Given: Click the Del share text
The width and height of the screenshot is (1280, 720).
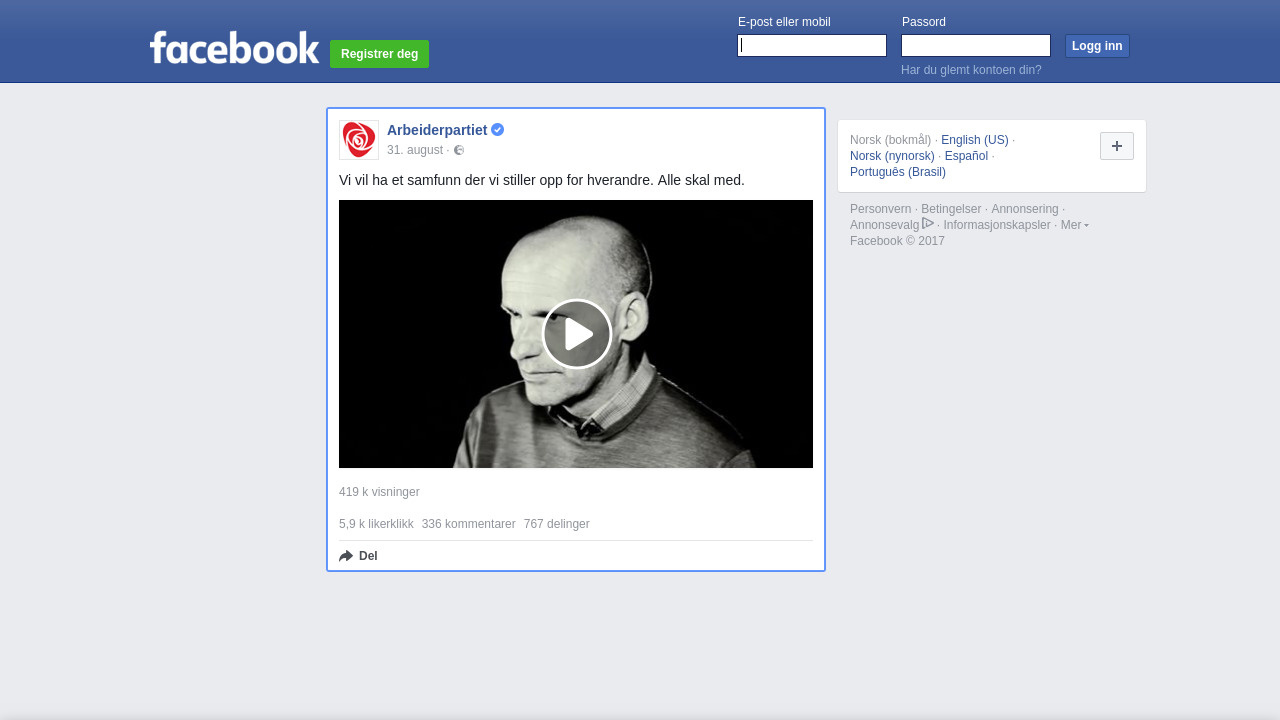Looking at the screenshot, I should 368,556.
